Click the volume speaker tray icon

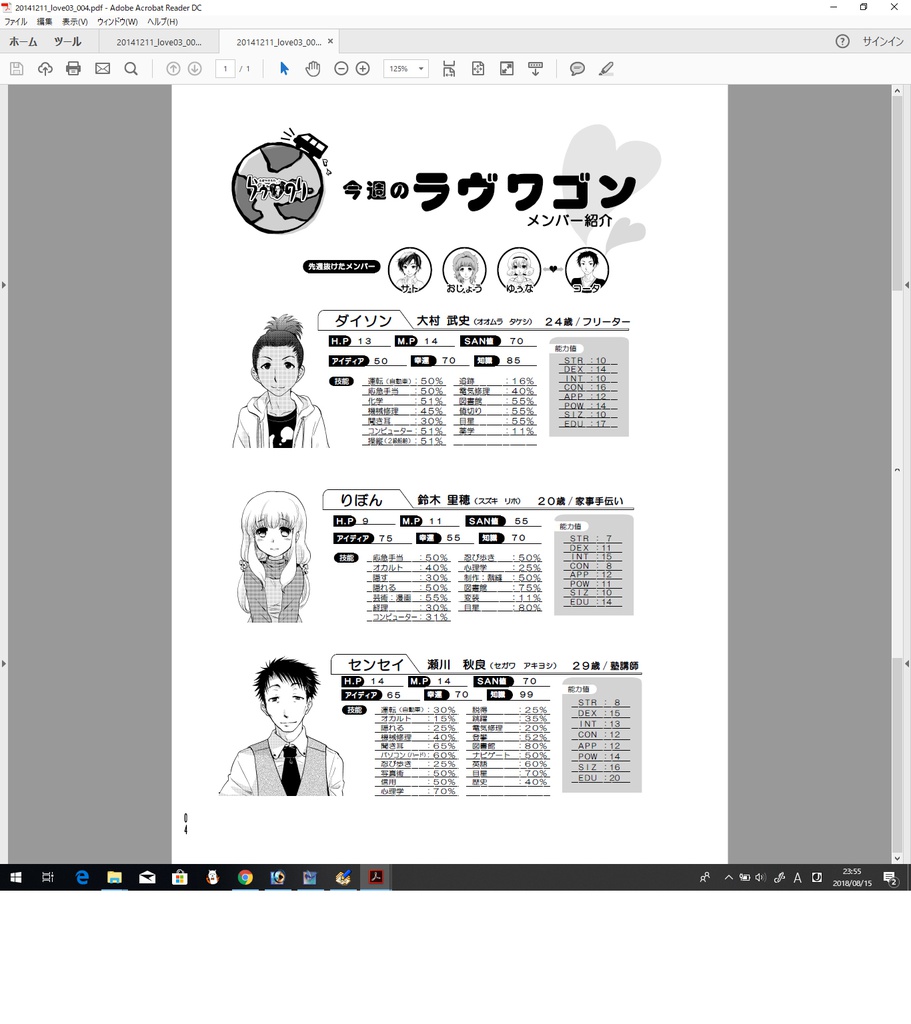pyautogui.click(x=759, y=878)
